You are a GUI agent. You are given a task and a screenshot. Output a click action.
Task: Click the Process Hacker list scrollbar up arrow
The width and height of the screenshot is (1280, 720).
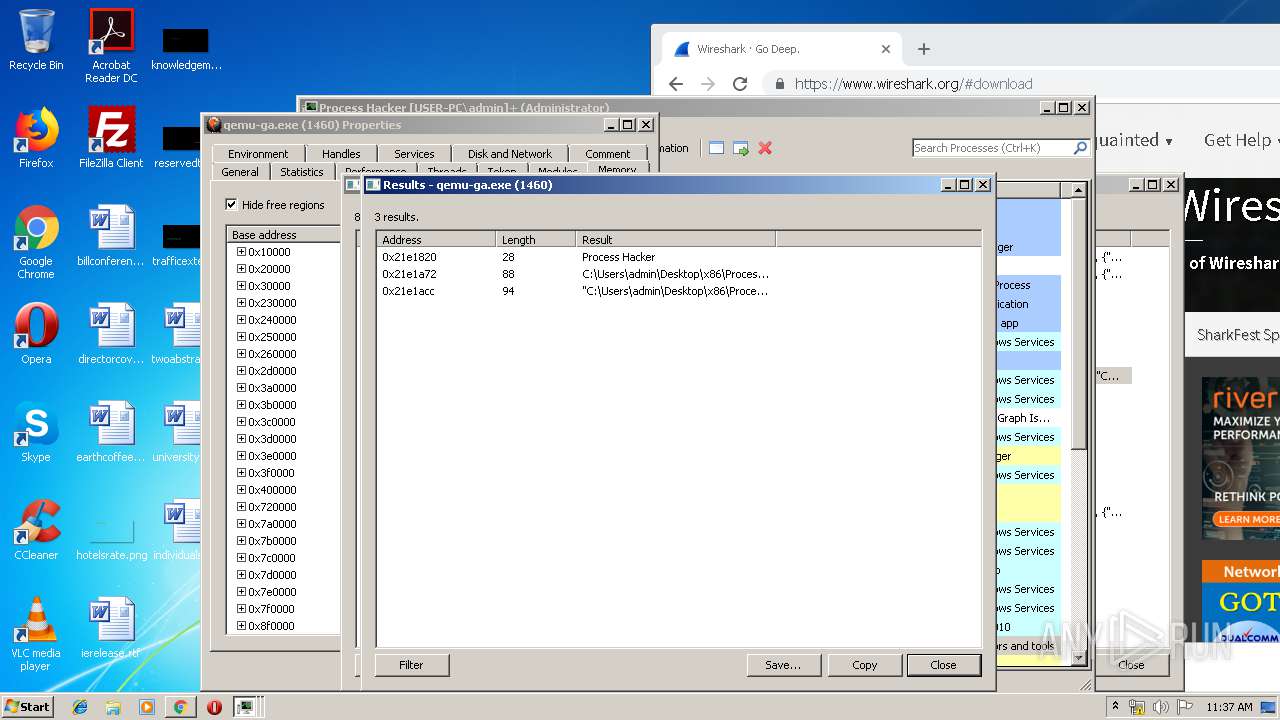(x=1079, y=190)
